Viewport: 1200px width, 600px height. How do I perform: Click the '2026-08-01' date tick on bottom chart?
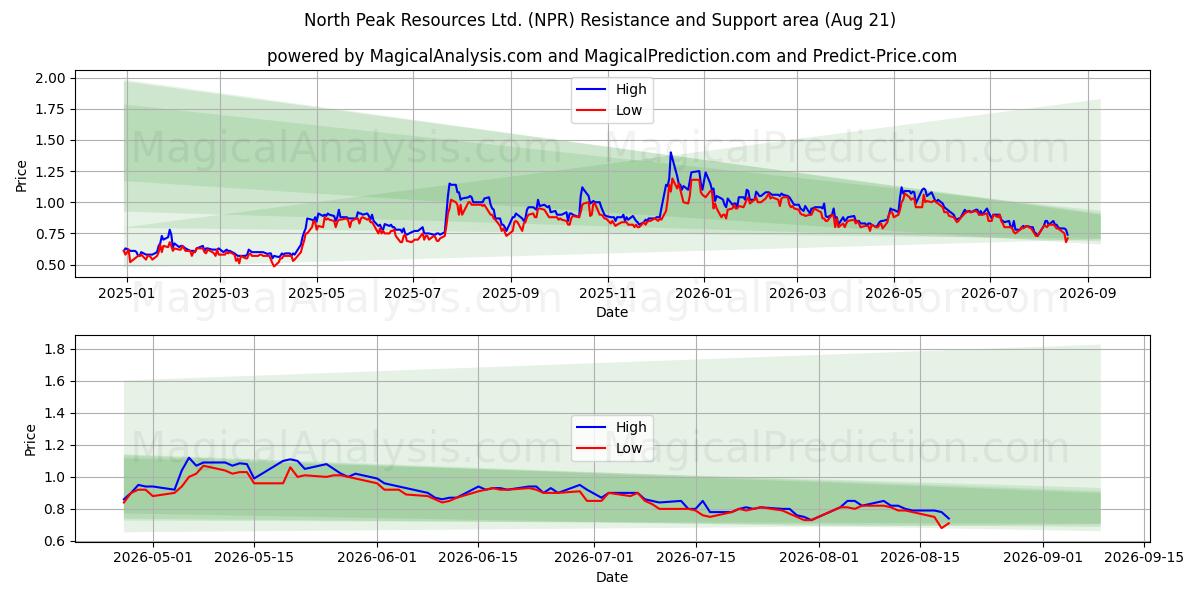click(x=820, y=558)
